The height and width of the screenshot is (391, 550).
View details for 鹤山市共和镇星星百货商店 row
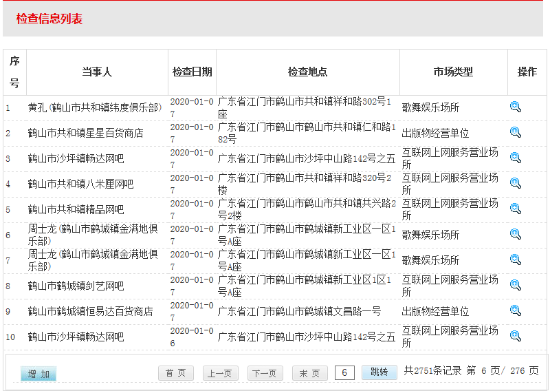click(515, 132)
